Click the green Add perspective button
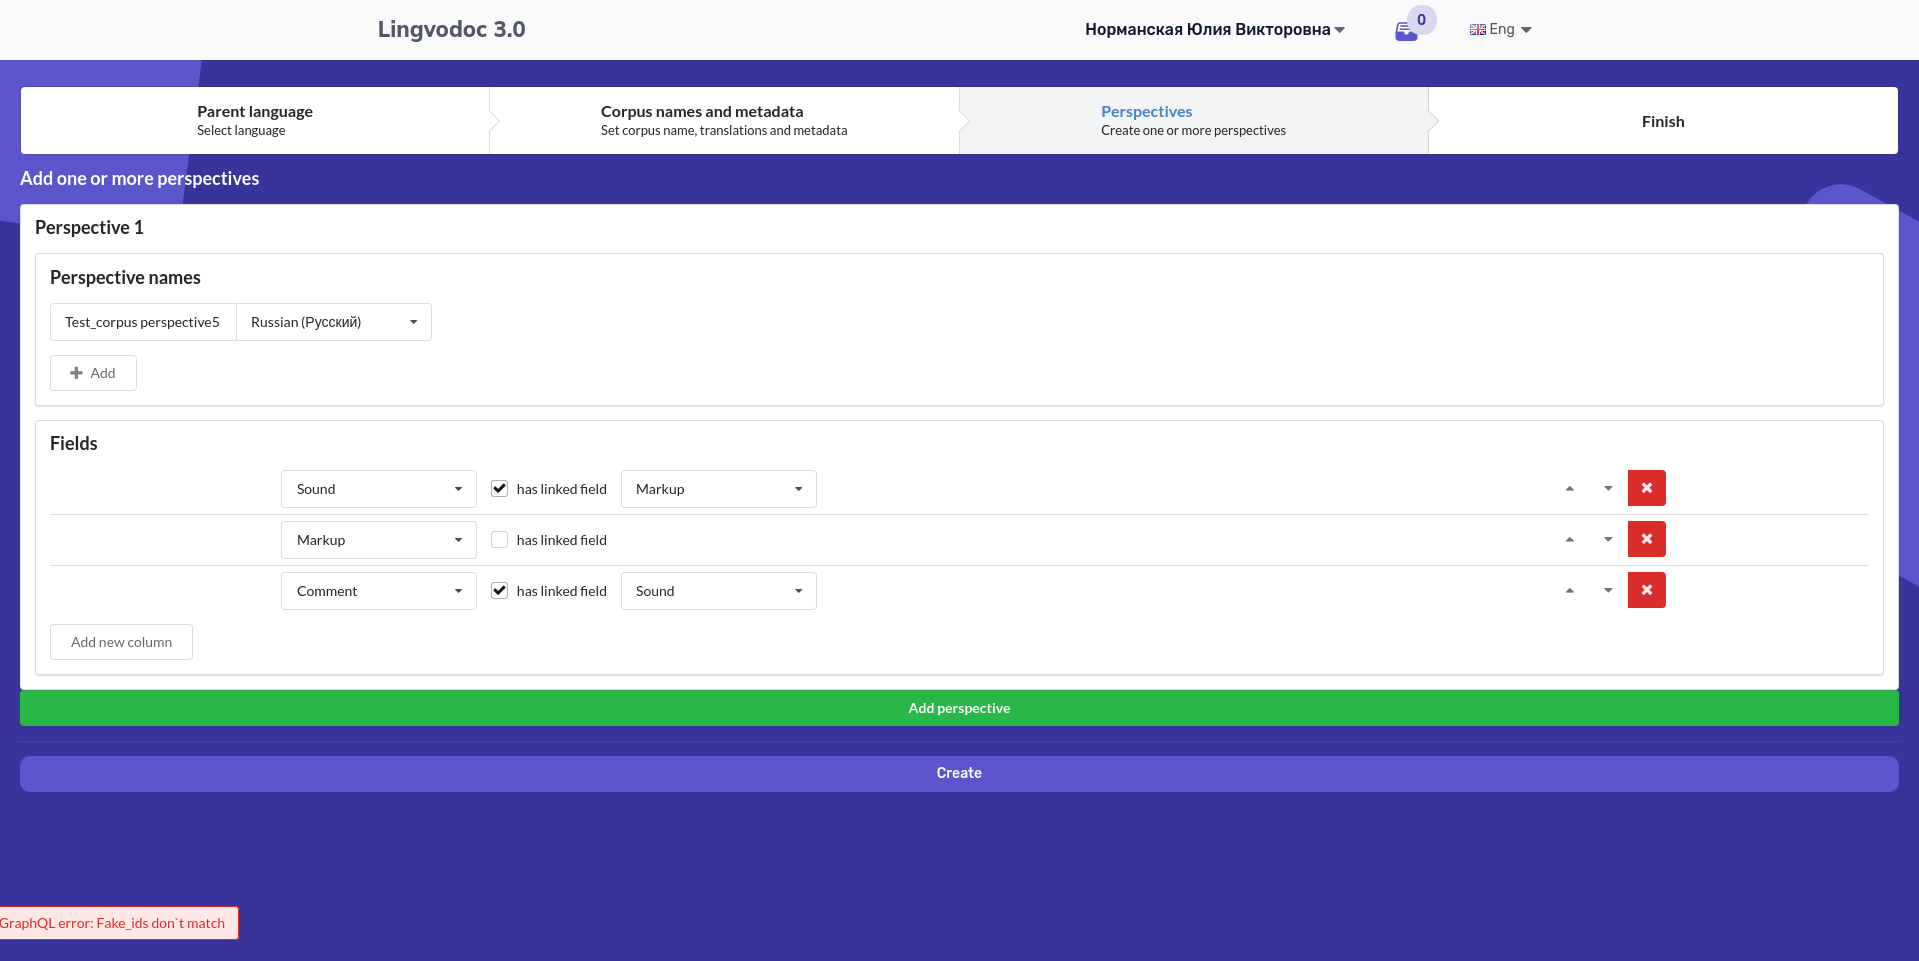 (959, 708)
